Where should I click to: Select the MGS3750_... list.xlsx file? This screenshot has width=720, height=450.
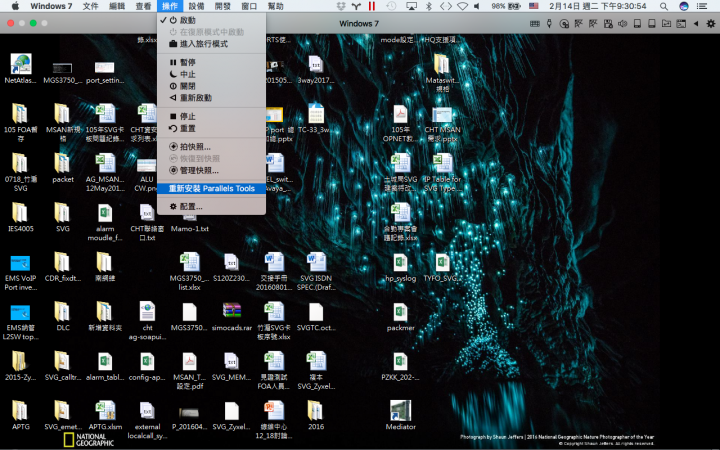click(189, 271)
